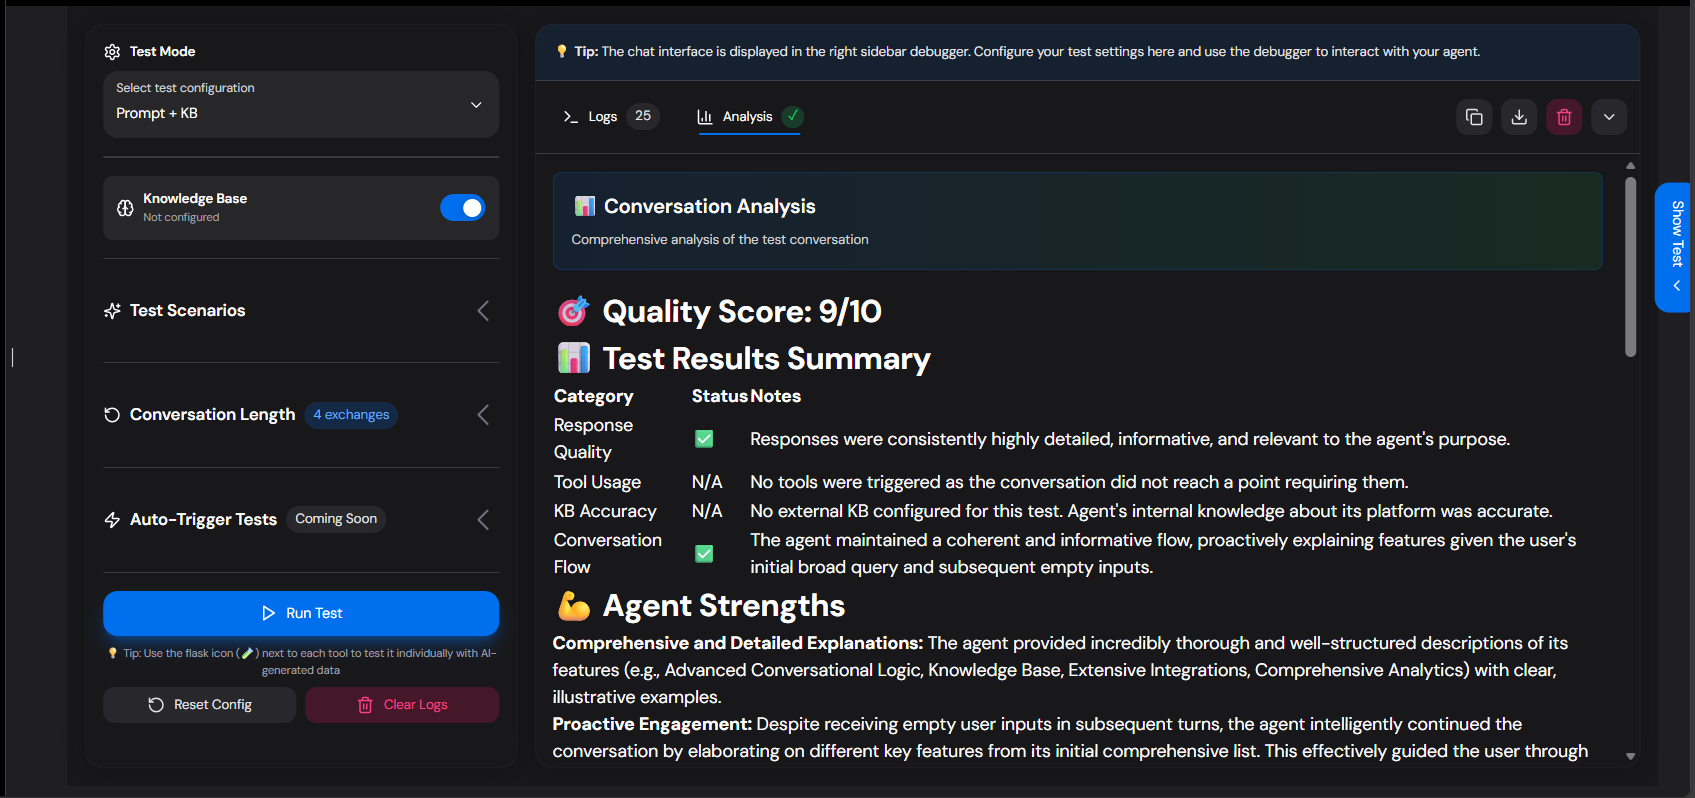Open the test configuration dropdown

pos(300,104)
